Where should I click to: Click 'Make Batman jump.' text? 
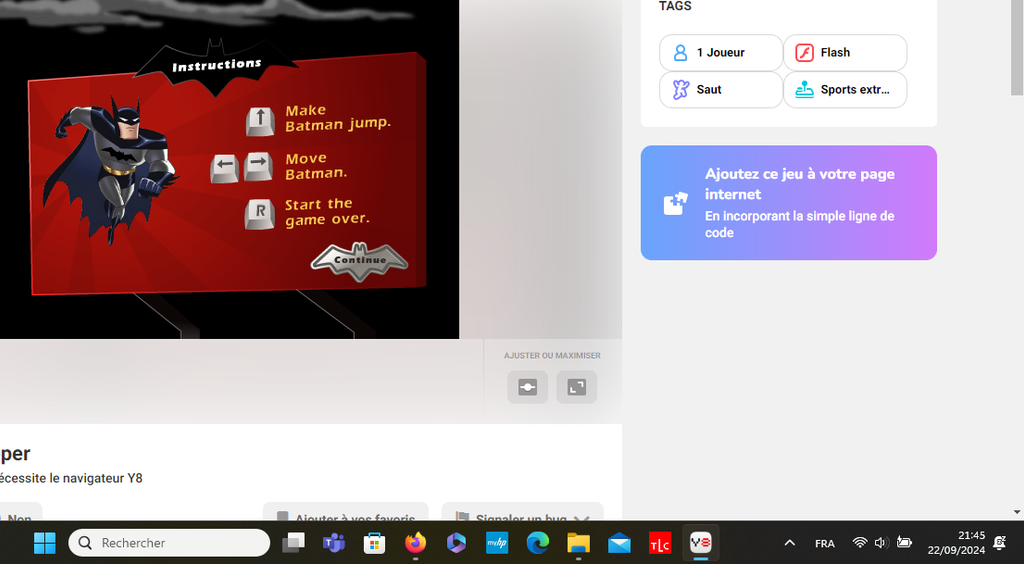[x=338, y=118]
